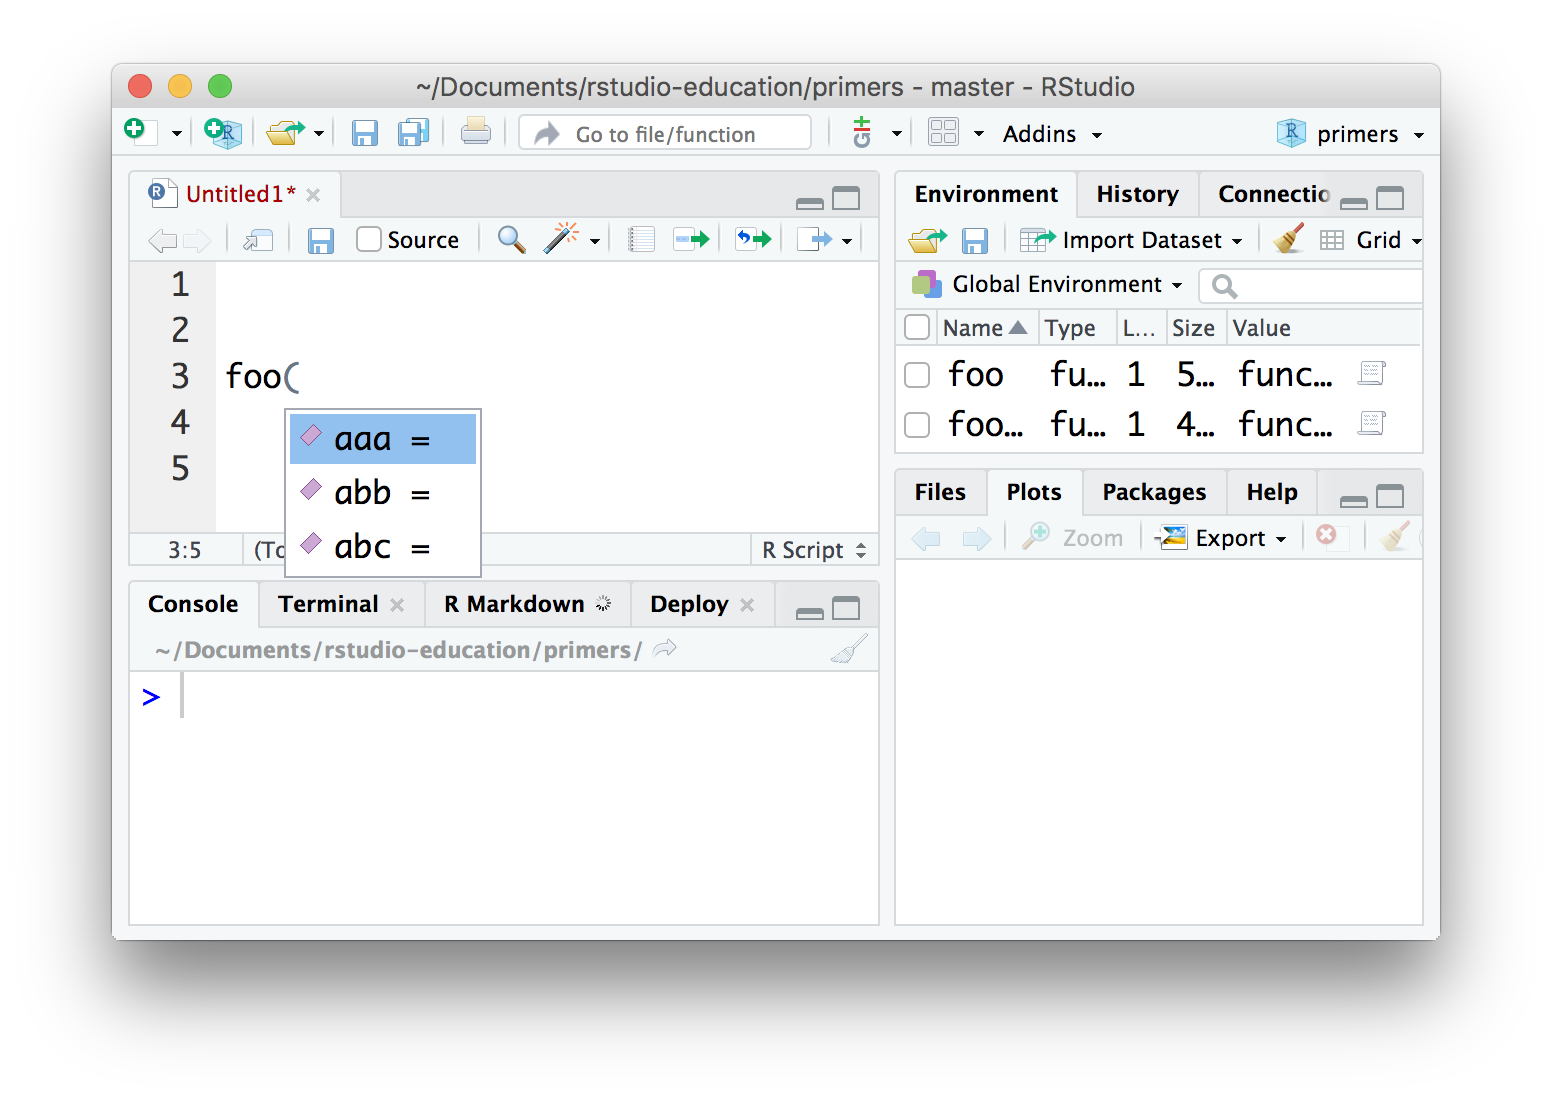Click the Go to file/function field
Screen dimensions: 1552x1100
coord(665,134)
